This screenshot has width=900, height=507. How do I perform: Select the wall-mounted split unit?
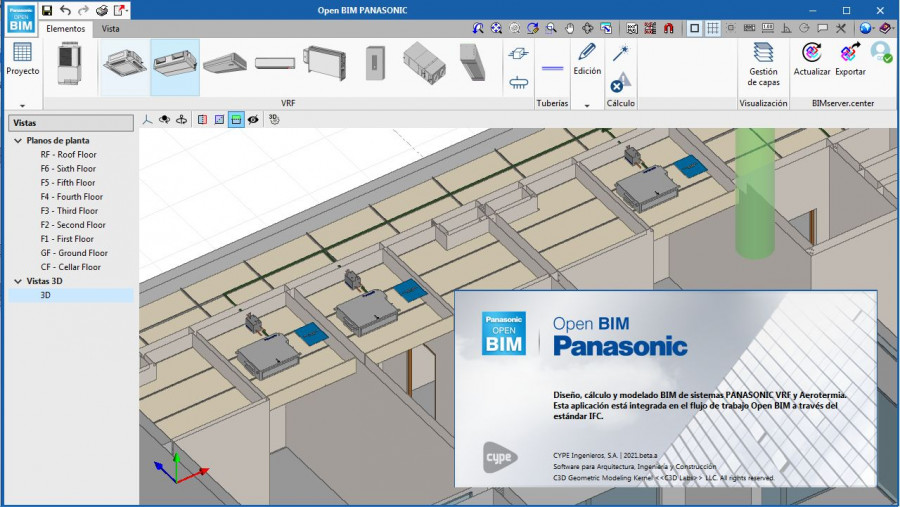[x=275, y=63]
